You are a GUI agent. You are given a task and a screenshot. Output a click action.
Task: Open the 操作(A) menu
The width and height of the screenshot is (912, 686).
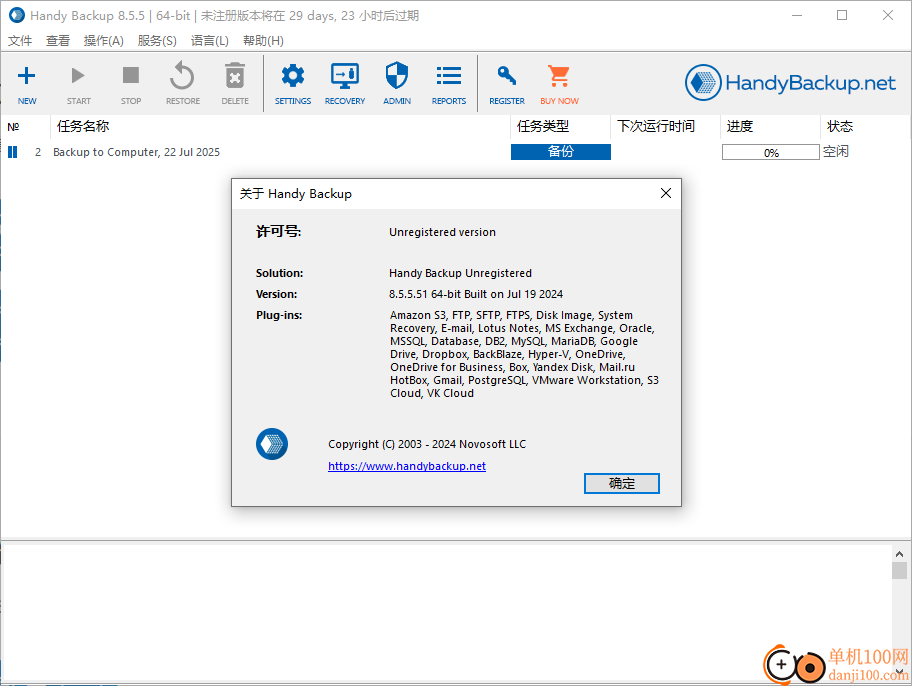click(x=104, y=41)
